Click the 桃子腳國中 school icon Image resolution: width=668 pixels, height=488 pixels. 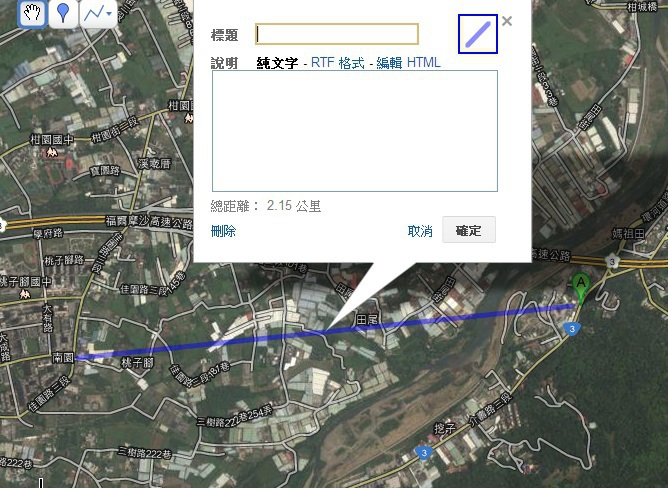(25, 294)
